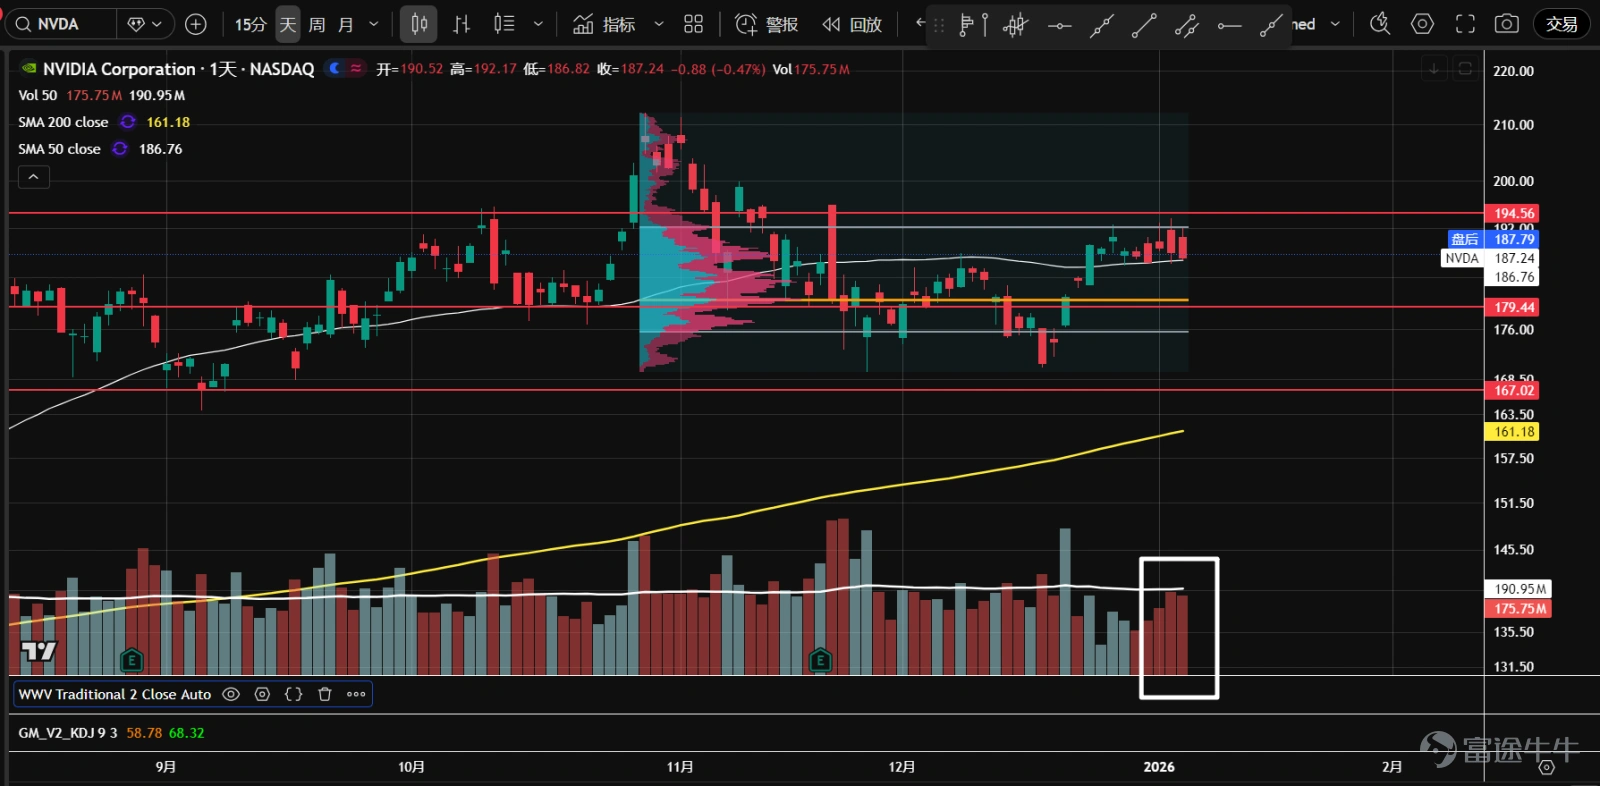Open more options for WWV indicator
This screenshot has height=786, width=1600.
click(x=356, y=694)
